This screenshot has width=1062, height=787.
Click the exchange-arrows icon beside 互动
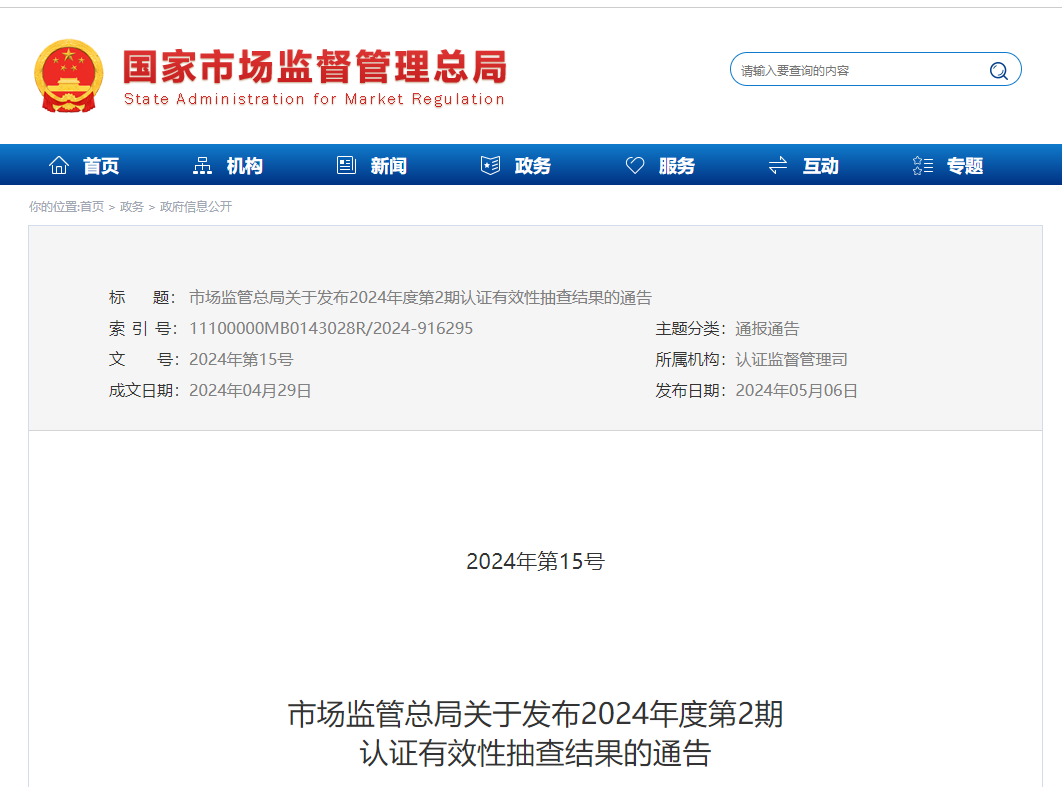(x=778, y=164)
